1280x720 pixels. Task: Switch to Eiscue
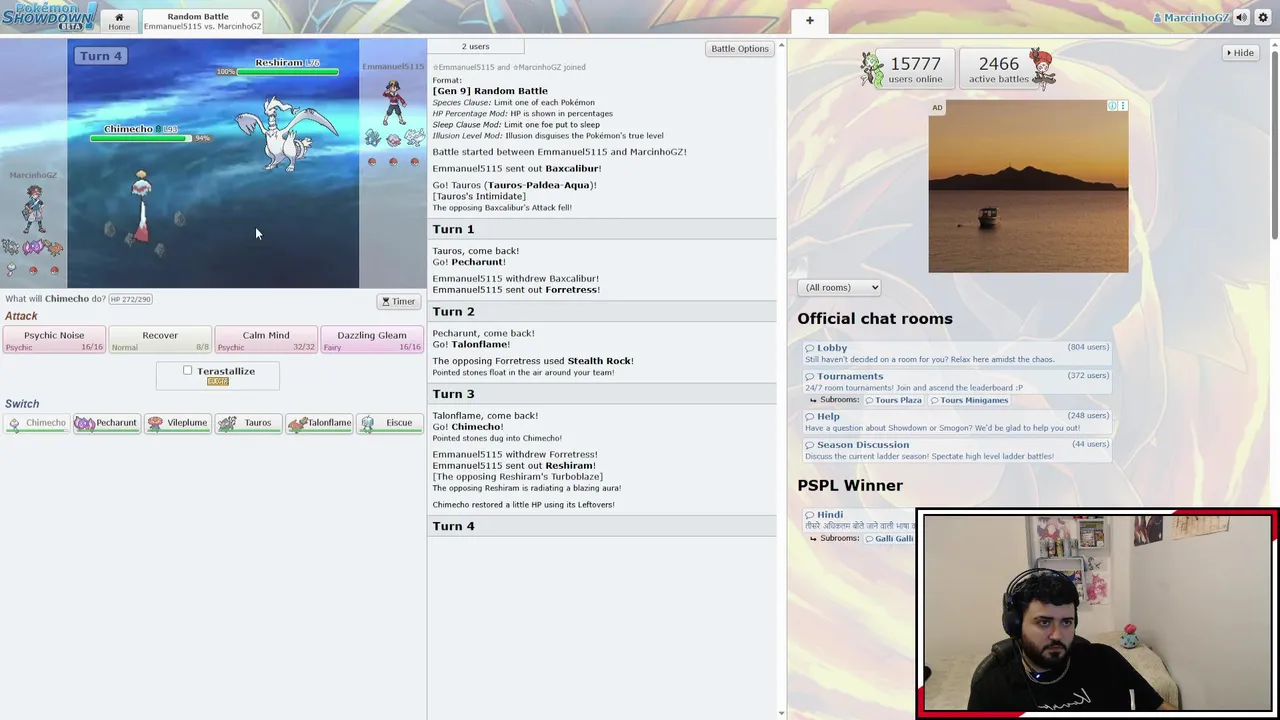[389, 423]
